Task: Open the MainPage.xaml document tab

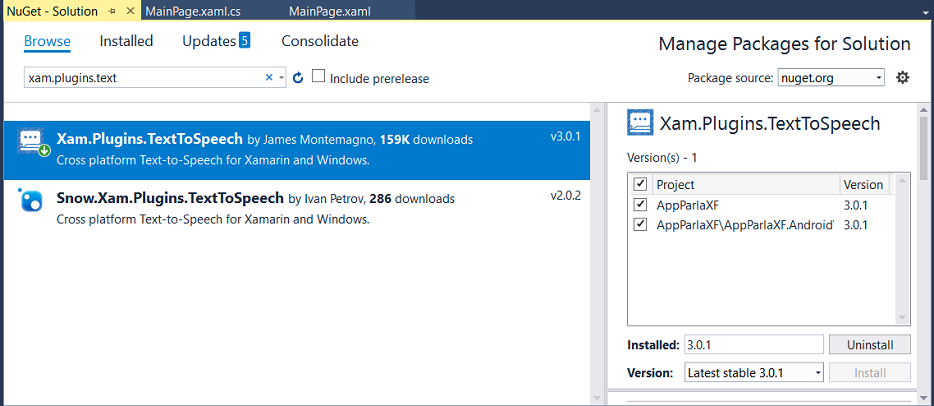Action: click(329, 11)
